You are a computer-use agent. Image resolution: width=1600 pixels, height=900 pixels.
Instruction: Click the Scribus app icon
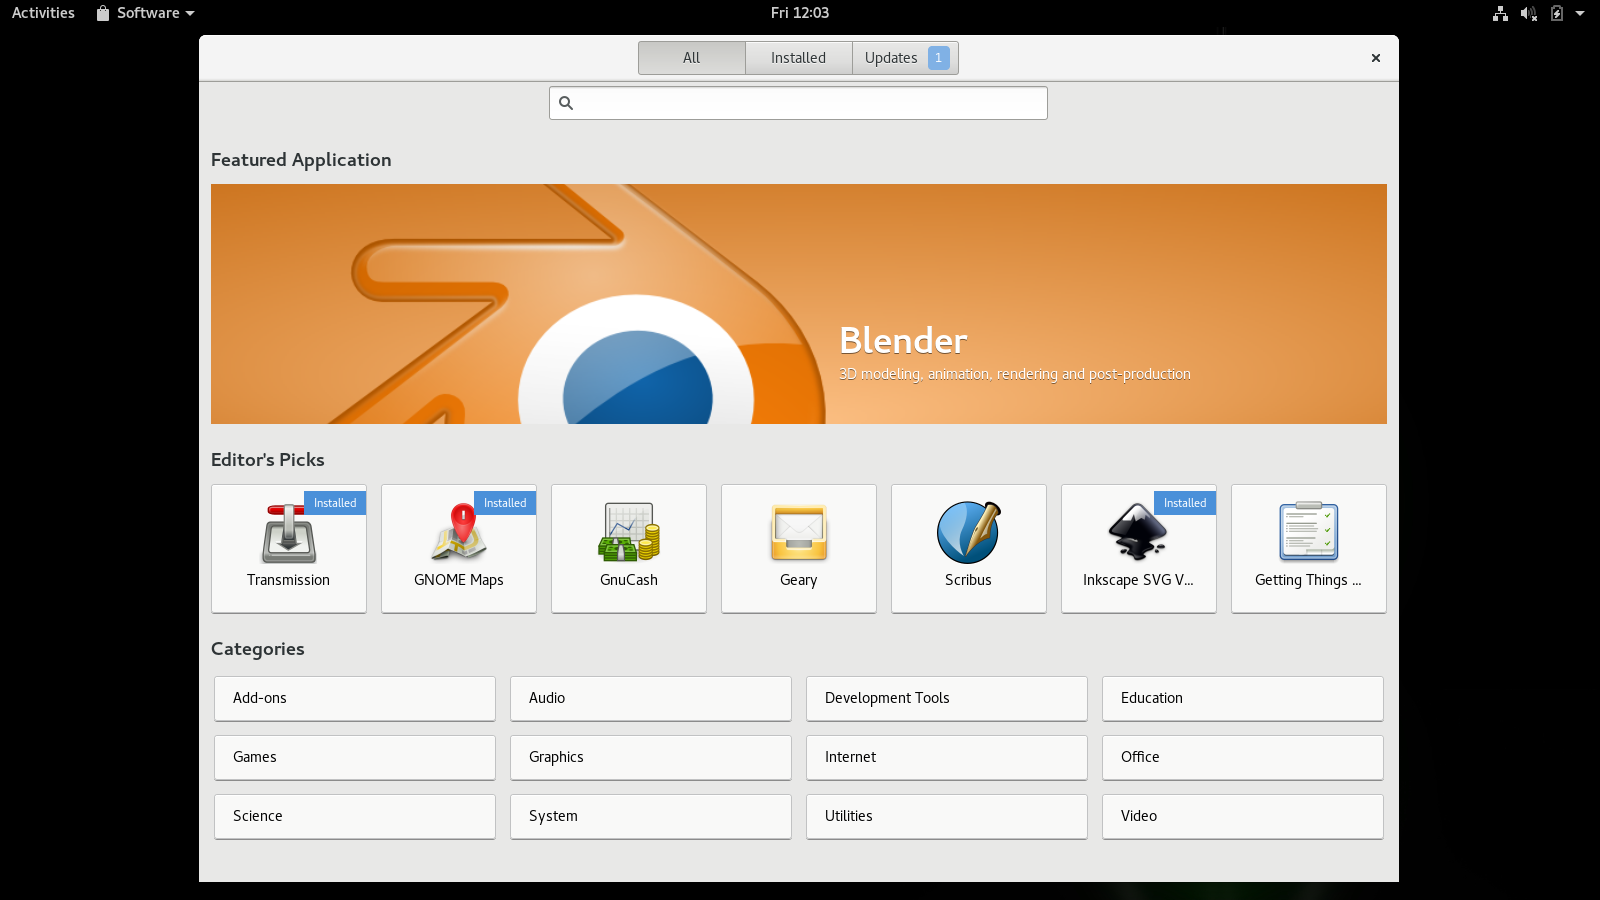tap(968, 533)
